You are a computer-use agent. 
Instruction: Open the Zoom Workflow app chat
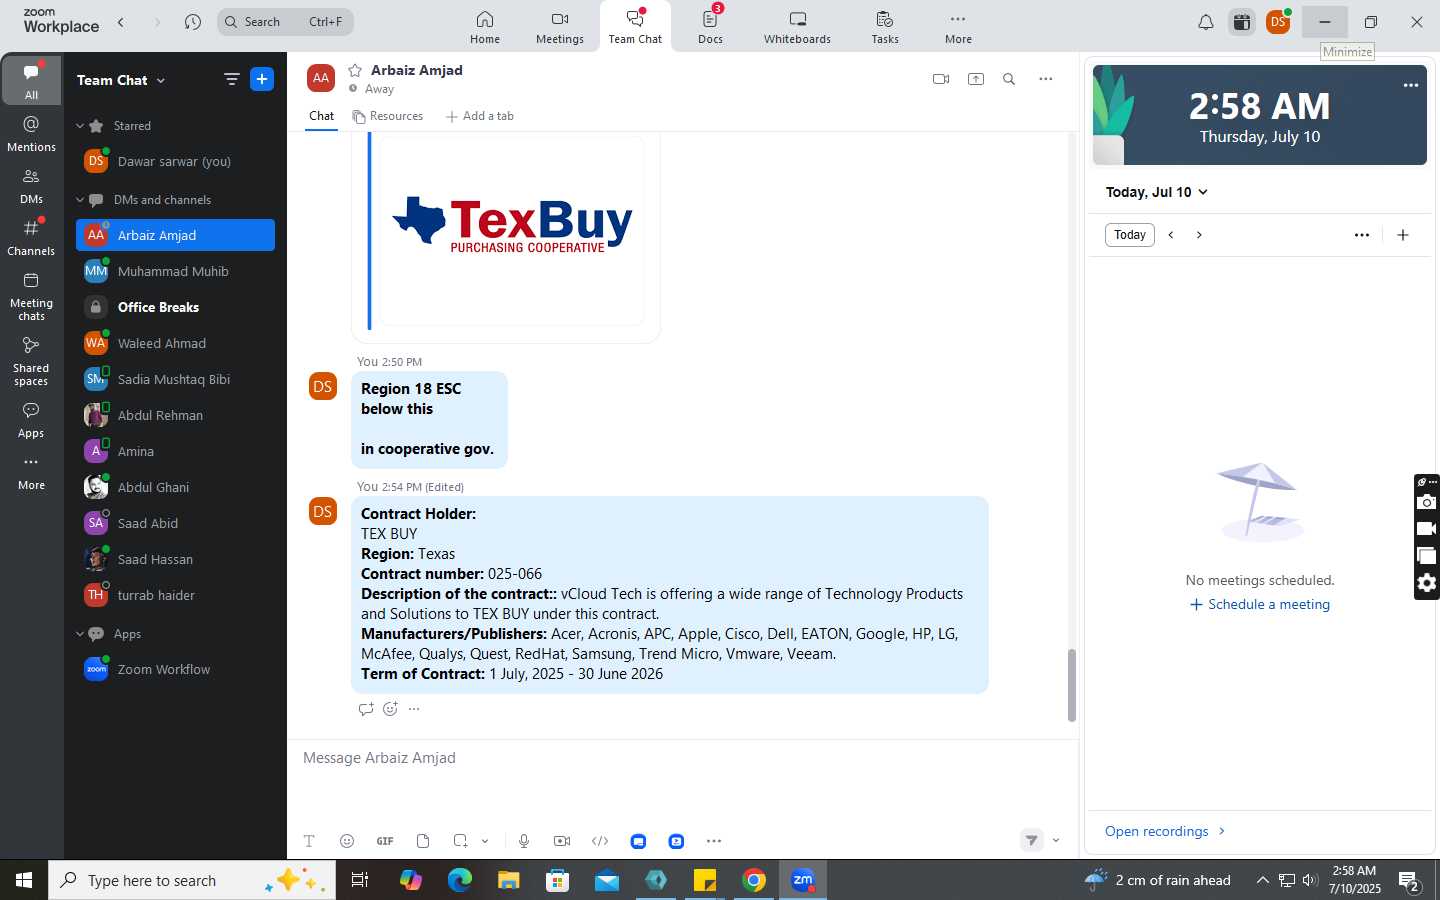point(175,669)
